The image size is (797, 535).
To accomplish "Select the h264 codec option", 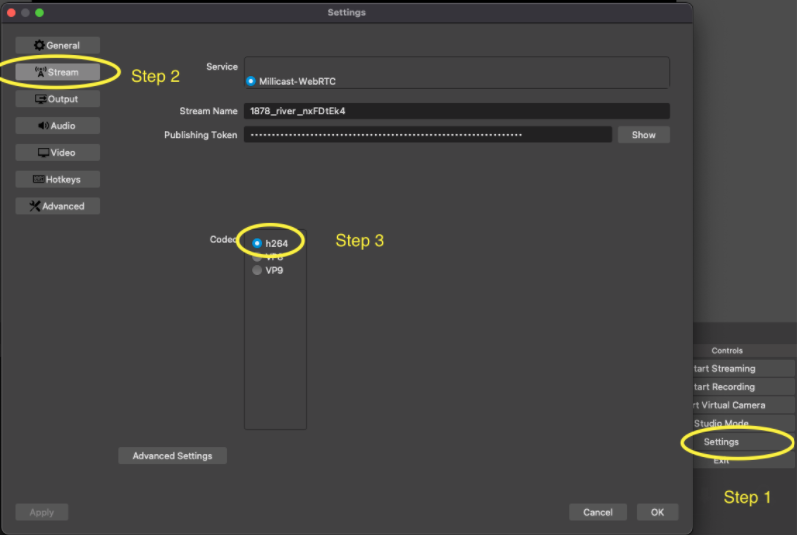I will [x=258, y=243].
